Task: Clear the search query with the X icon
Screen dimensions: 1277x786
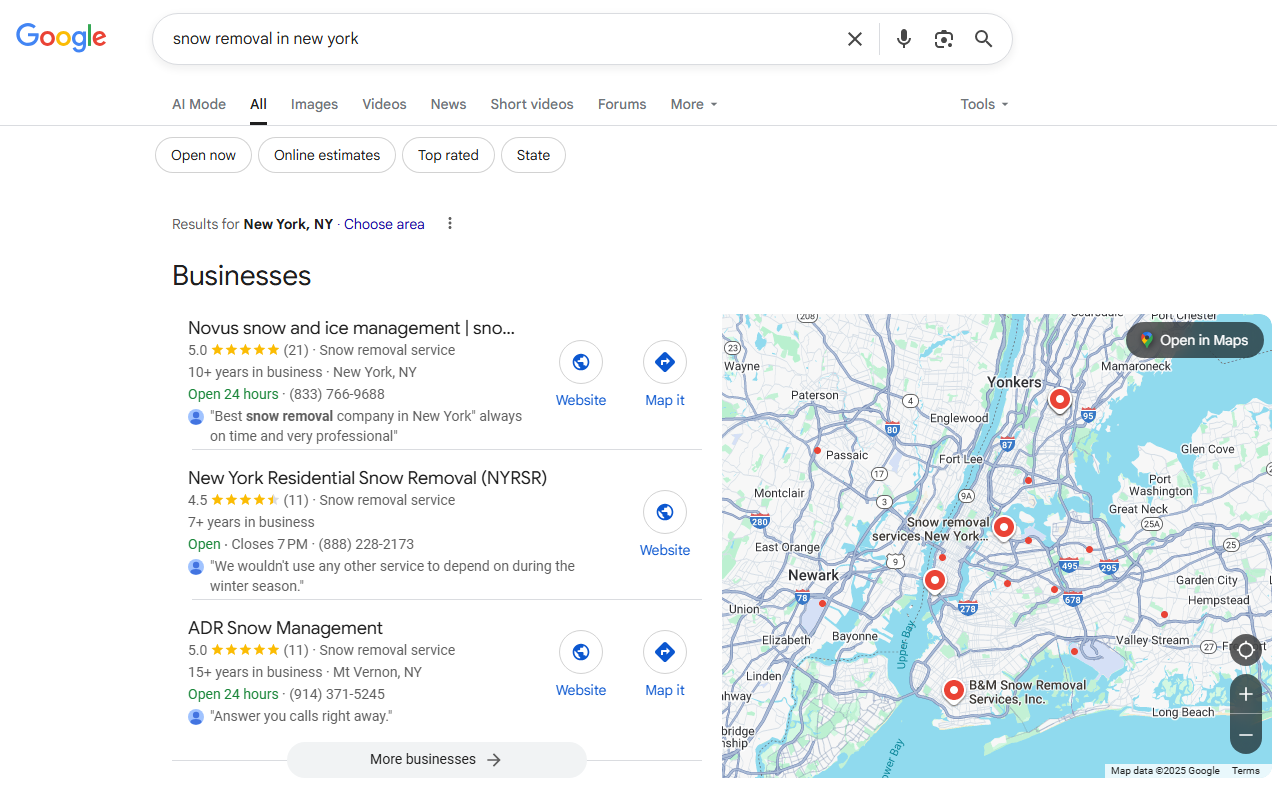Action: [x=855, y=38]
